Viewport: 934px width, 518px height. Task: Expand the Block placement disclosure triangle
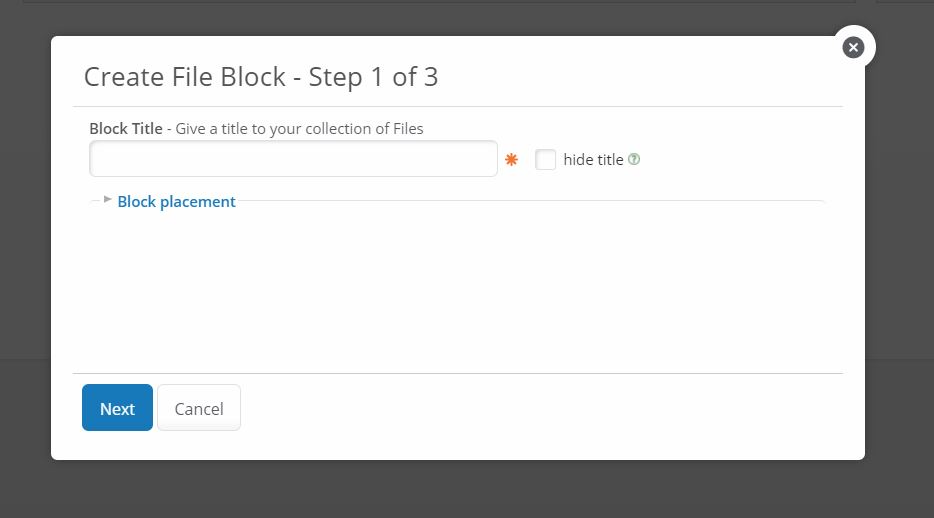108,199
